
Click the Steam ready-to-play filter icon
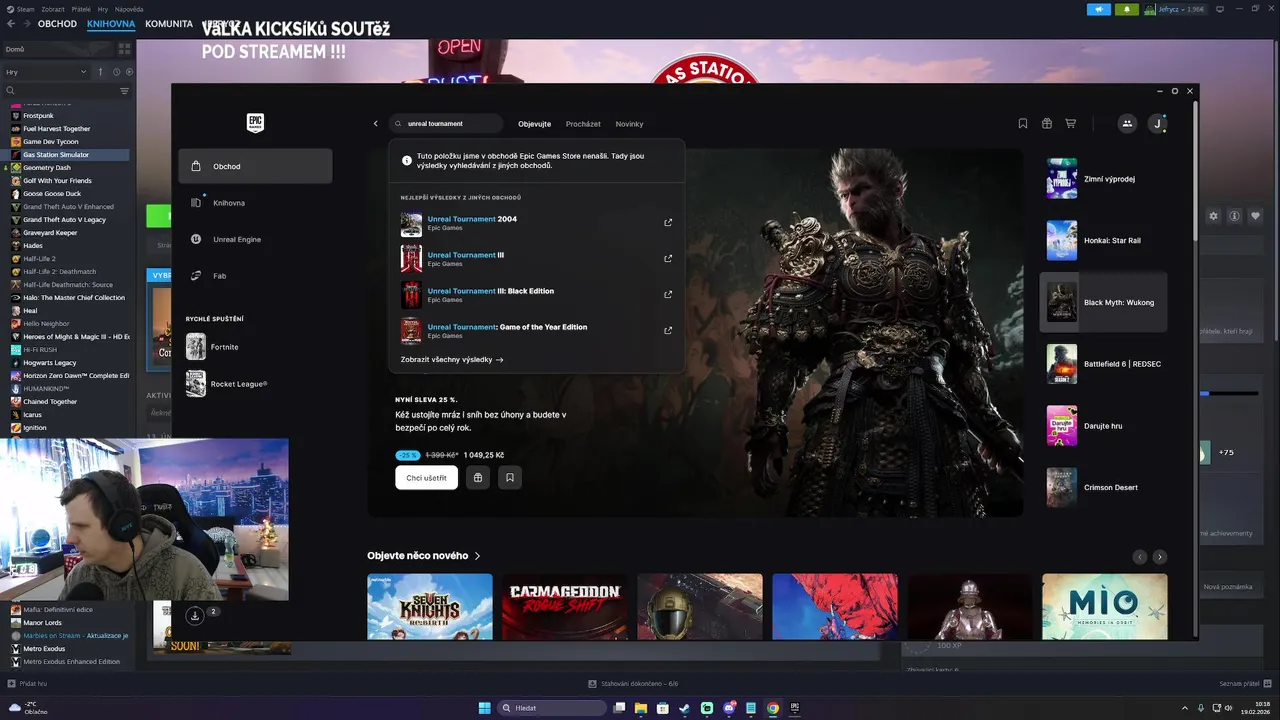[x=127, y=72]
